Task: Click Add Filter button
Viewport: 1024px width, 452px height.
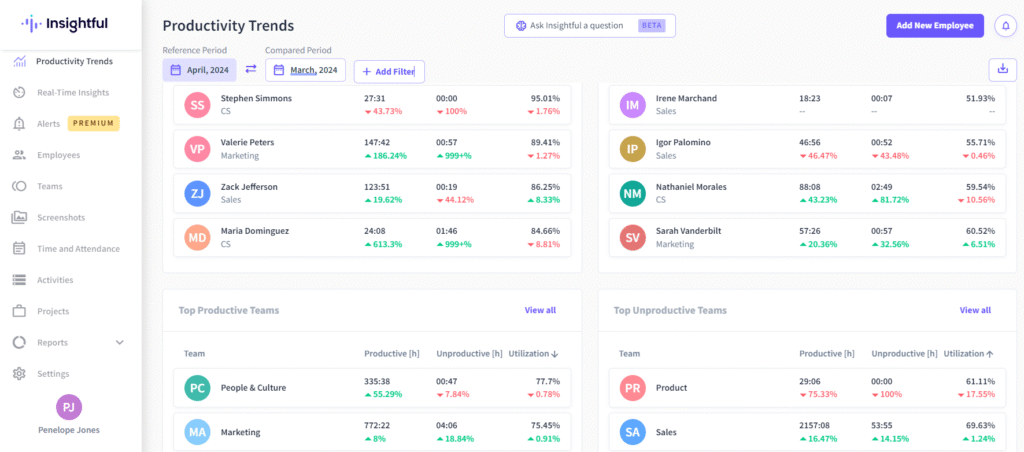Action: coord(389,71)
